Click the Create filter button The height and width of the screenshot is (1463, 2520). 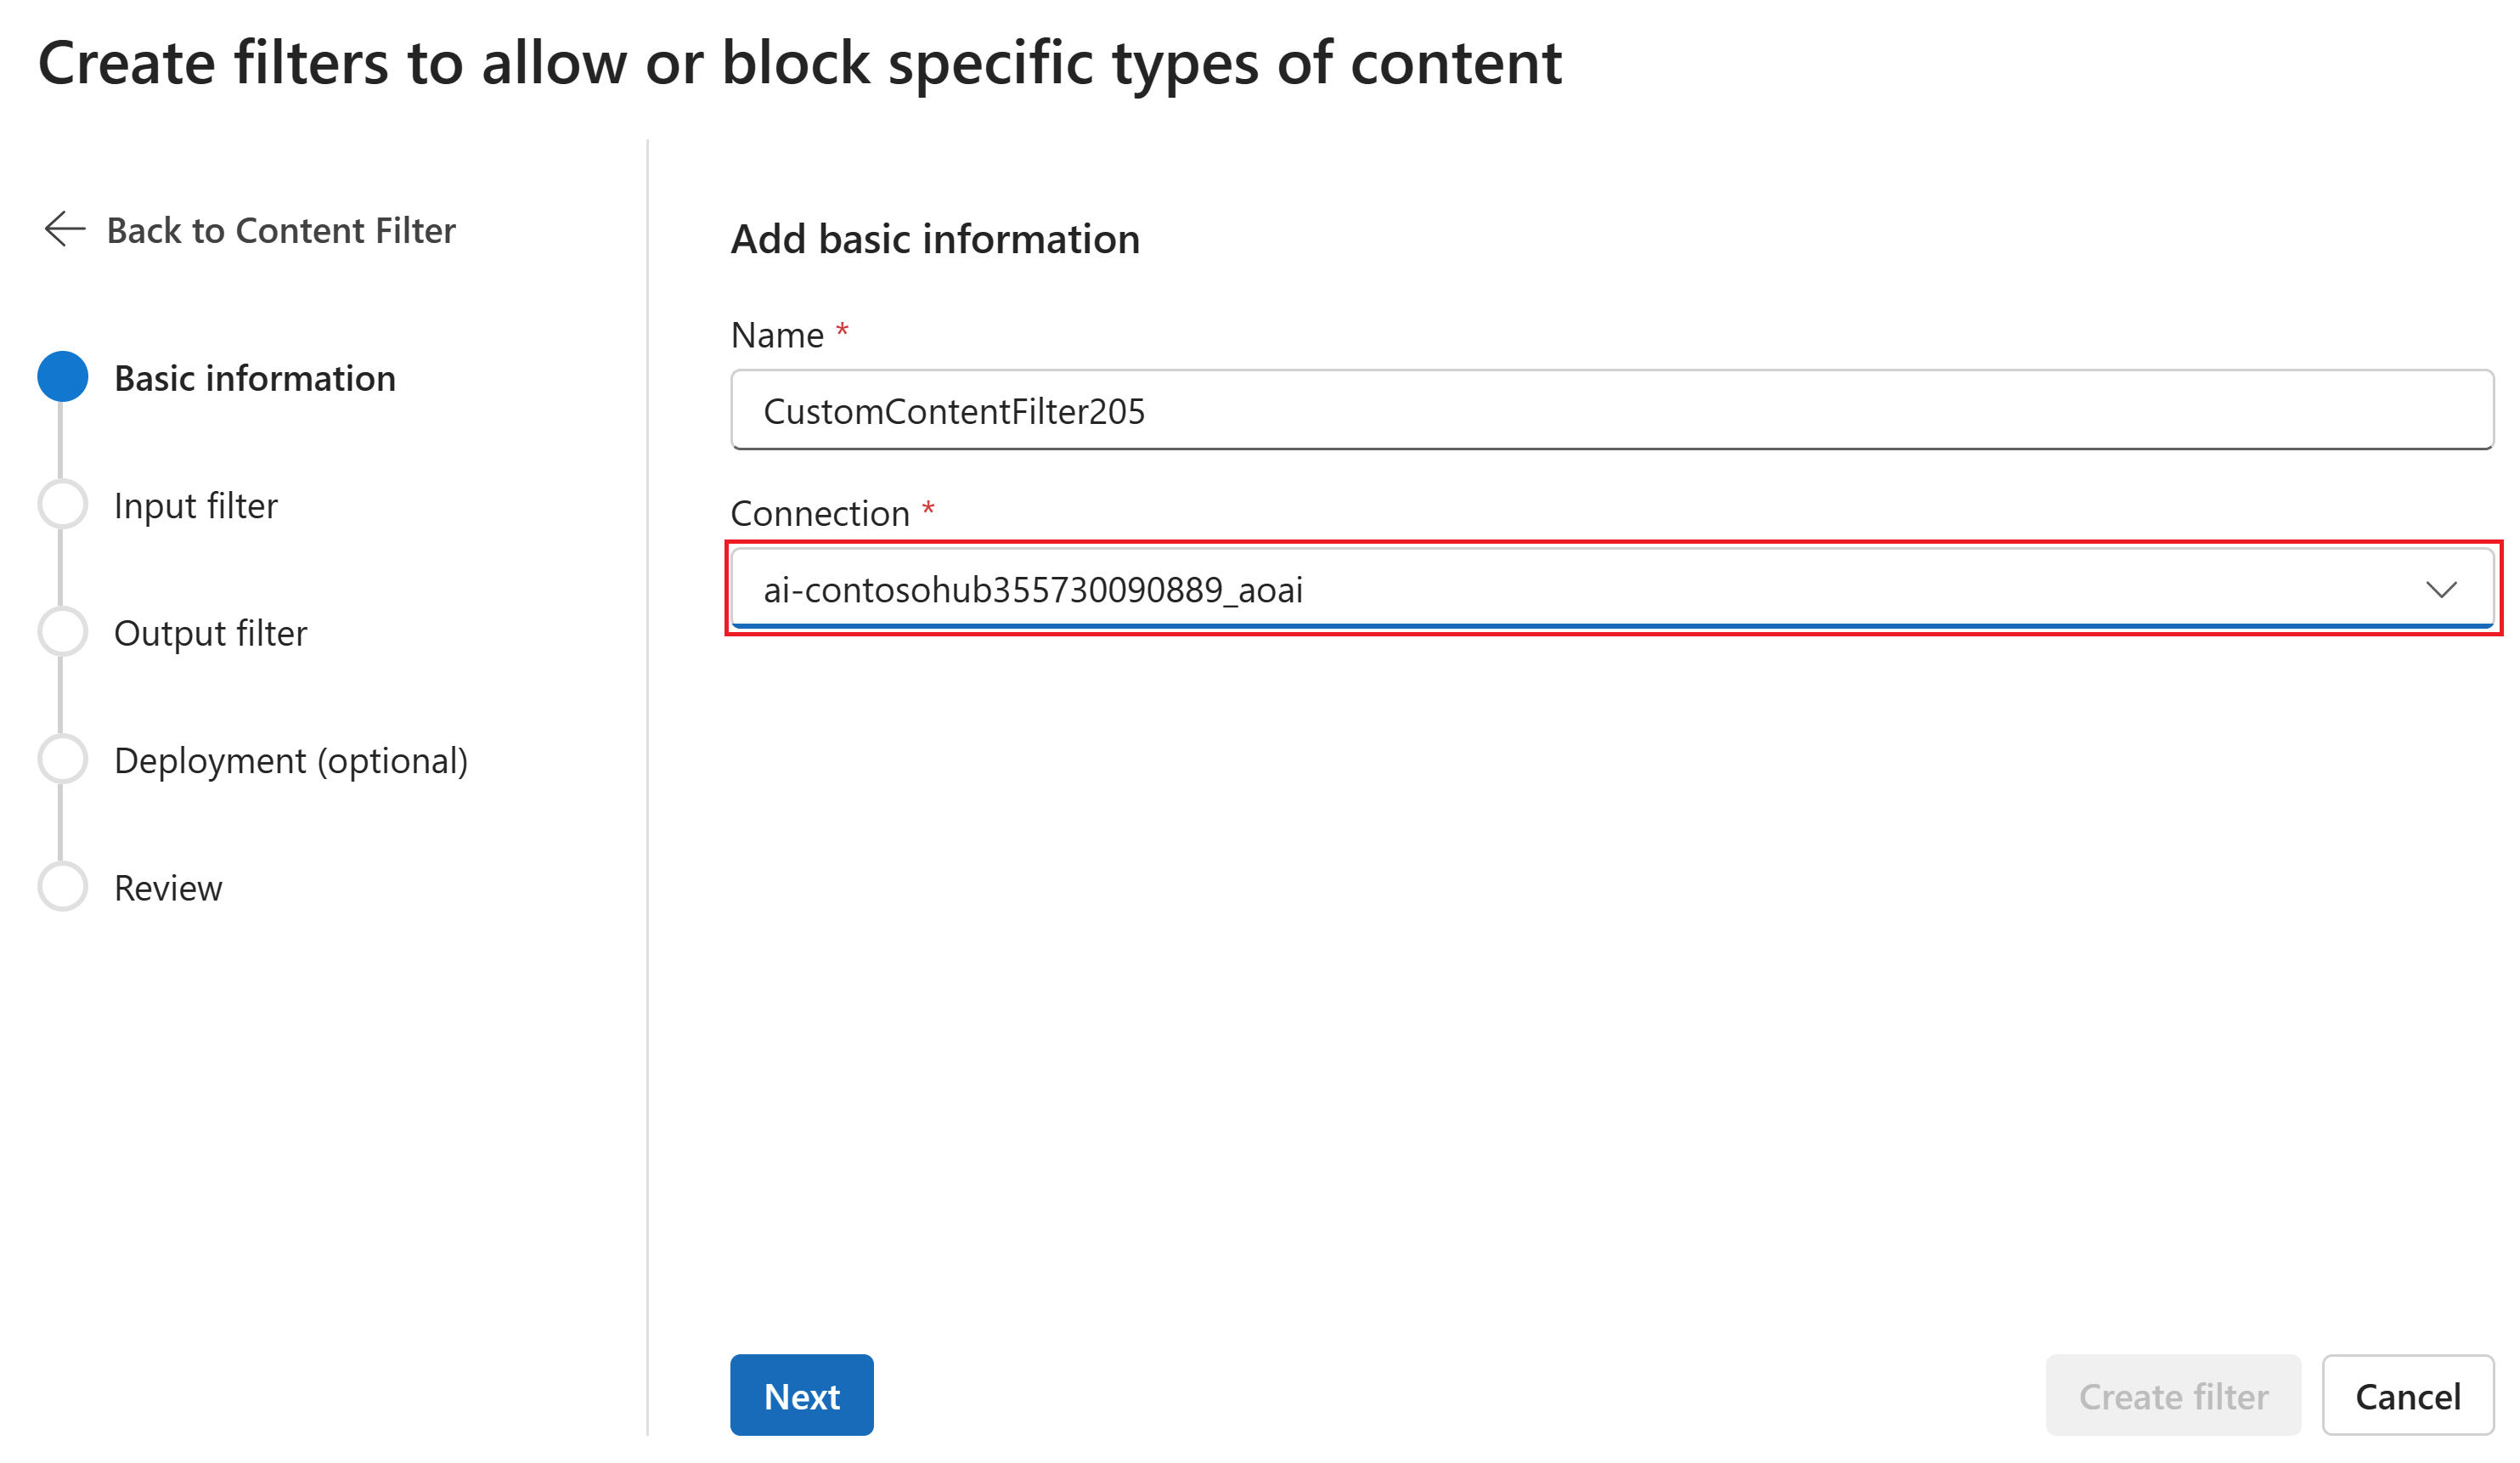point(2173,1396)
